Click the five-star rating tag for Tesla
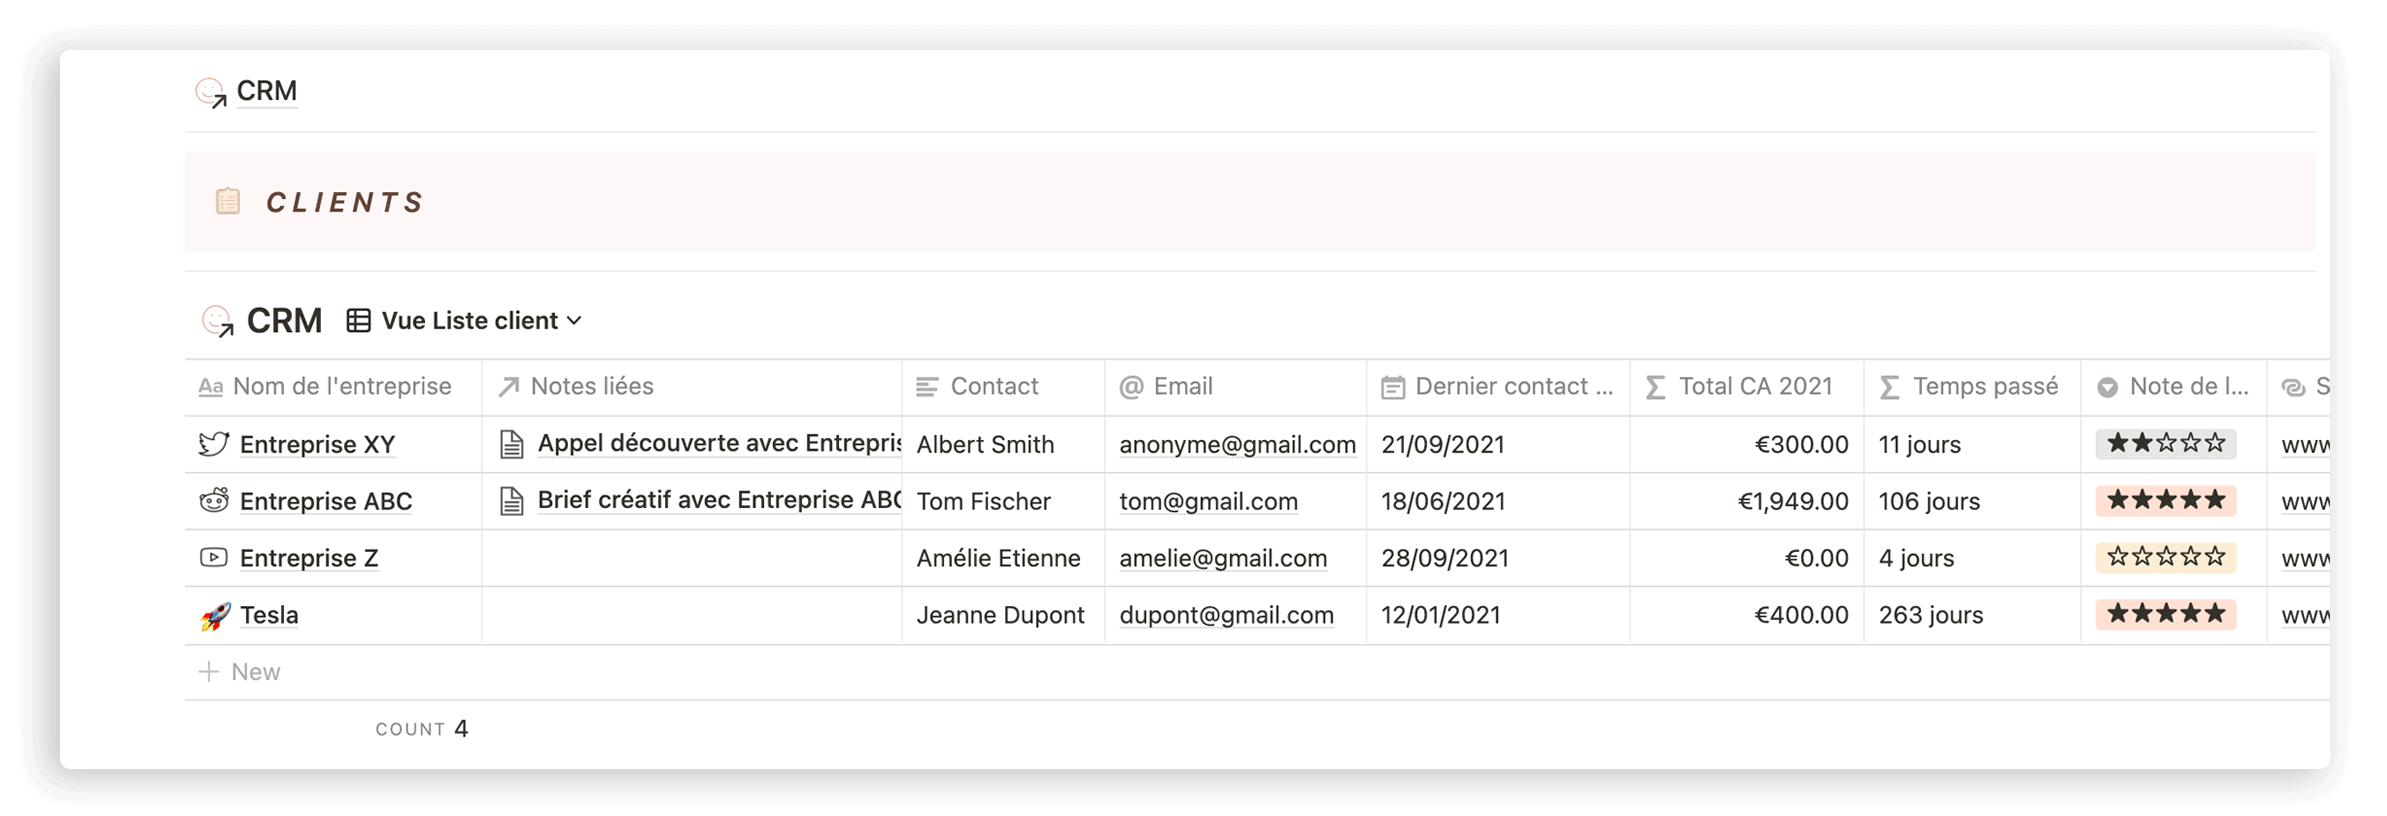Image resolution: width=2387 pixels, height=816 pixels. coord(2166,613)
